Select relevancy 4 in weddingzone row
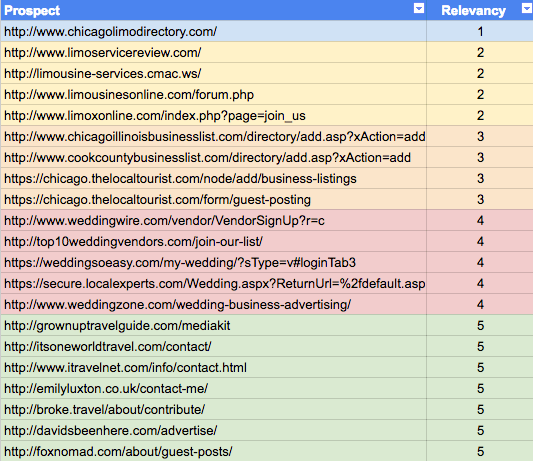Screen dimensions: 533x461 click(480, 305)
